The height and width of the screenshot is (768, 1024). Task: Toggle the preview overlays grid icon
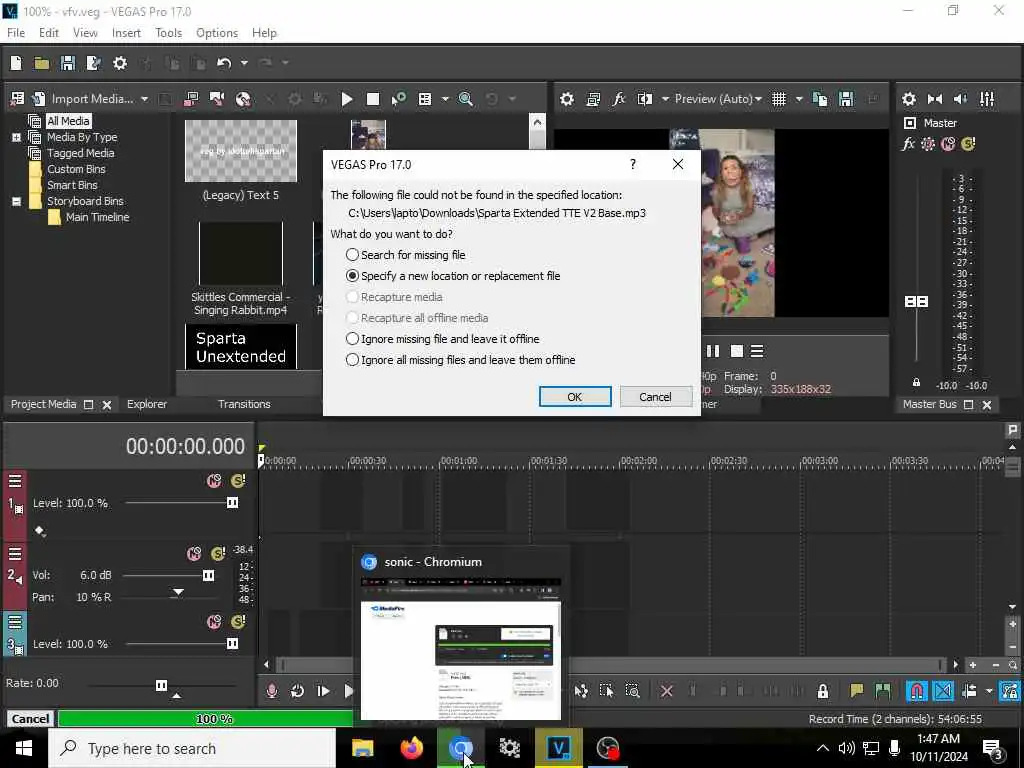778,99
